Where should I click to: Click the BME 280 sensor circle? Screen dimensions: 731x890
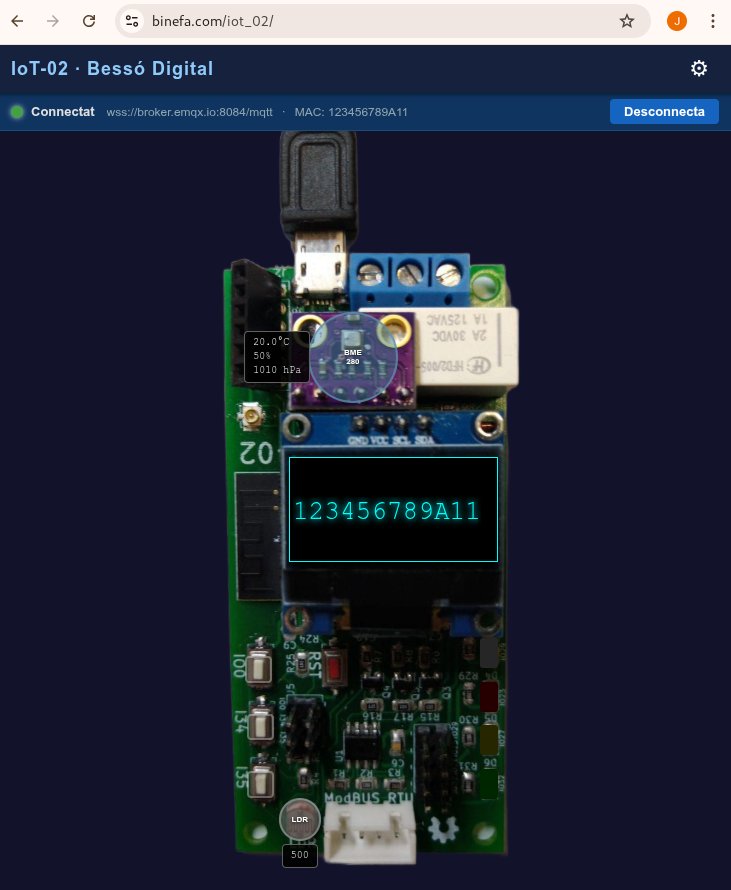coord(352,357)
